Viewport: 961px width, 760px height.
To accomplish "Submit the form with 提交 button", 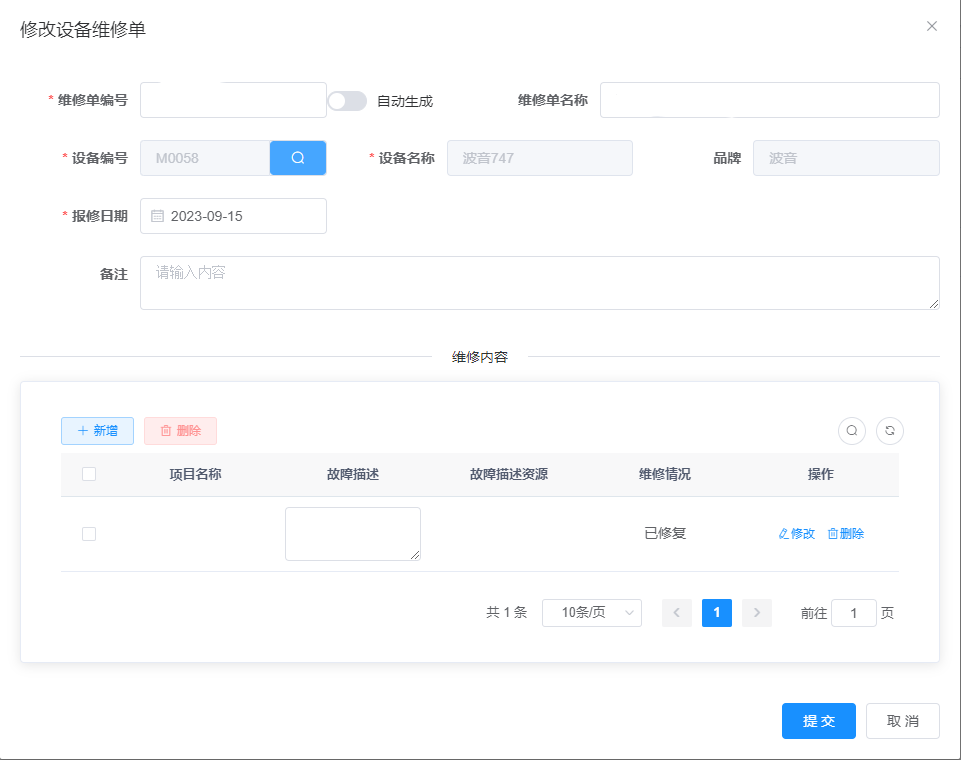I will pyautogui.click(x=819, y=721).
